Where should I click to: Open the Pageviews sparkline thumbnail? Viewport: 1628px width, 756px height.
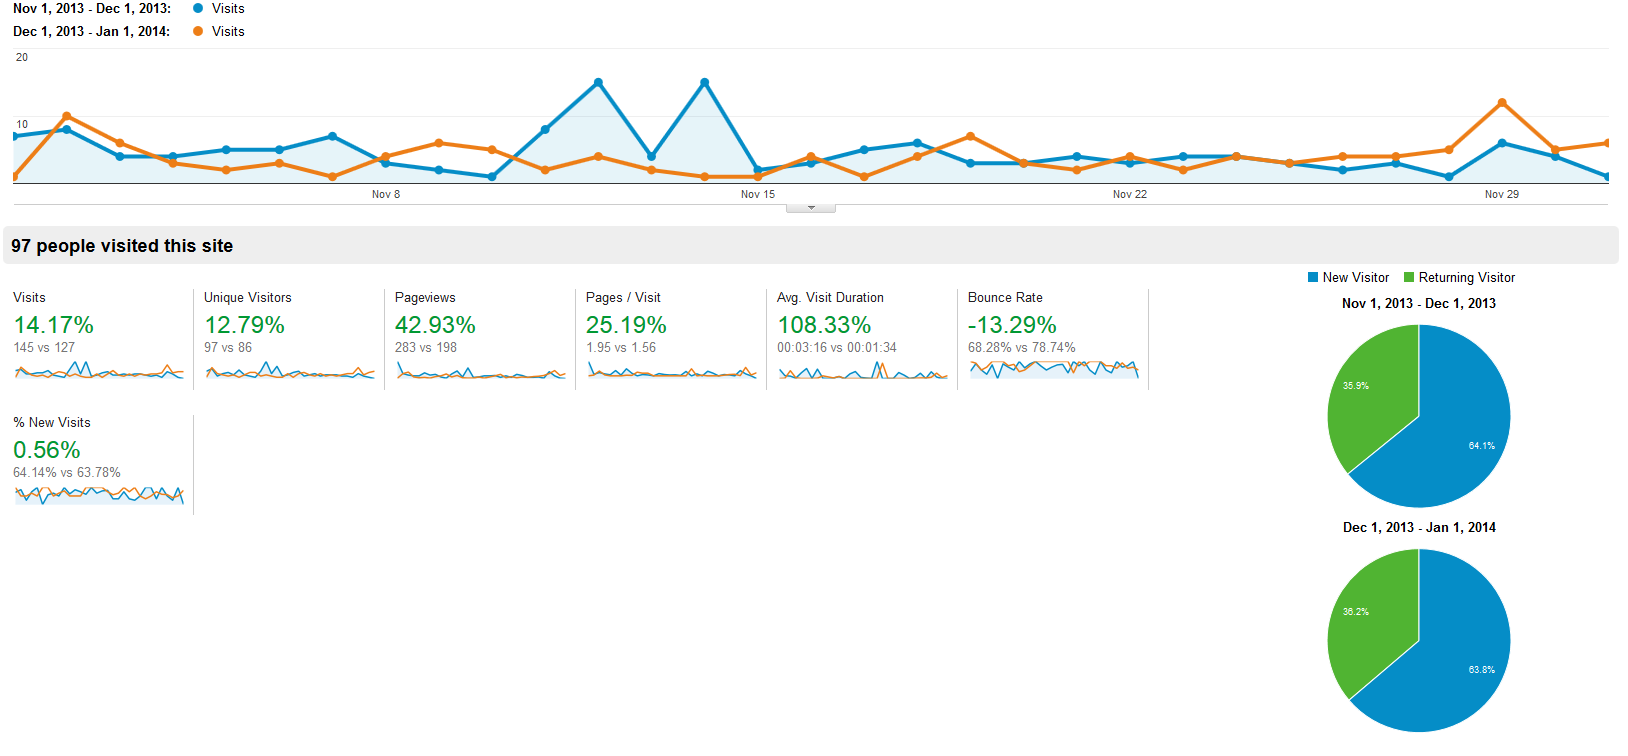click(x=481, y=370)
